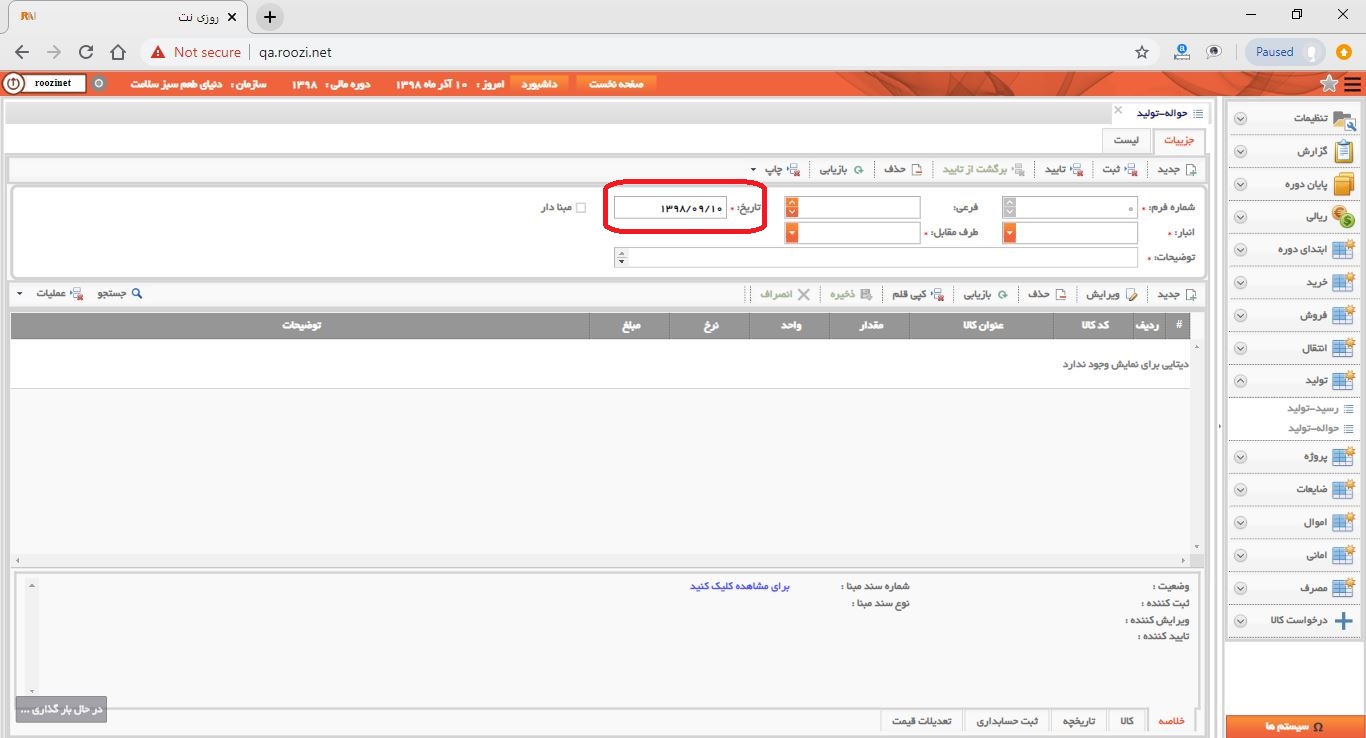Click جستجو search in the grid toolbar
The image size is (1366, 738).
tap(120, 295)
